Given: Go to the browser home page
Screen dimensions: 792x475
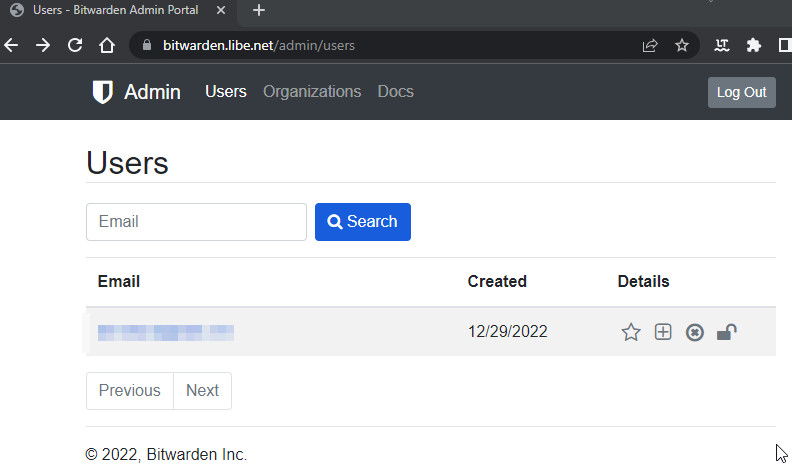Looking at the screenshot, I should tap(107, 45).
